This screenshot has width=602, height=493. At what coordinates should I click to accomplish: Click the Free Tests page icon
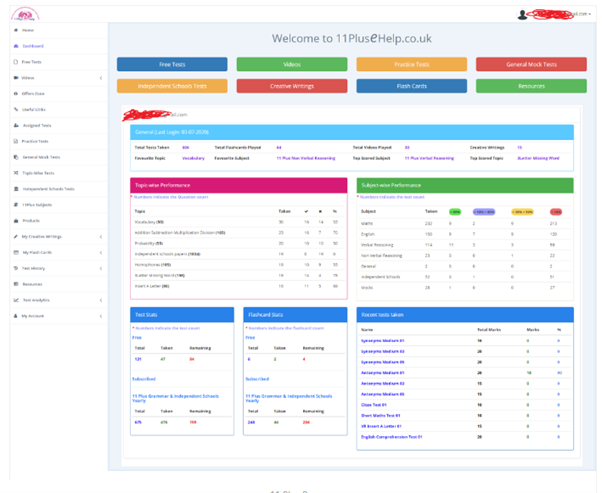point(16,62)
